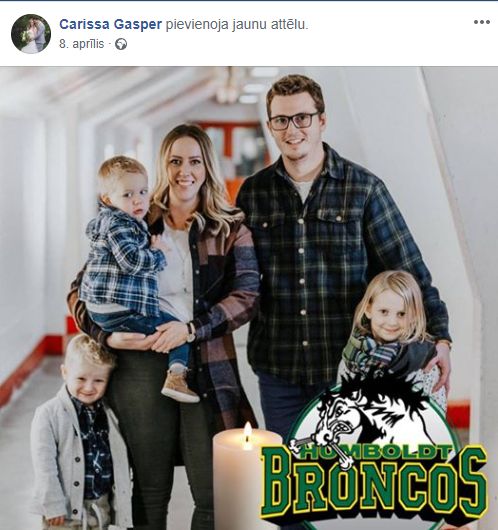Click the orange door in hallway background
Image resolution: width=498 pixels, height=530 pixels.
click(235, 189)
